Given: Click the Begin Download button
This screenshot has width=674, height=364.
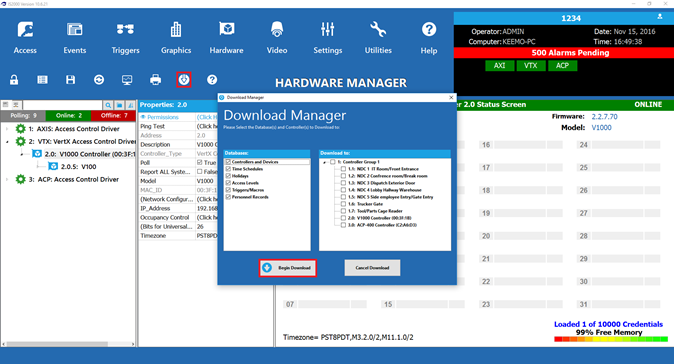Looking at the screenshot, I should (288, 268).
